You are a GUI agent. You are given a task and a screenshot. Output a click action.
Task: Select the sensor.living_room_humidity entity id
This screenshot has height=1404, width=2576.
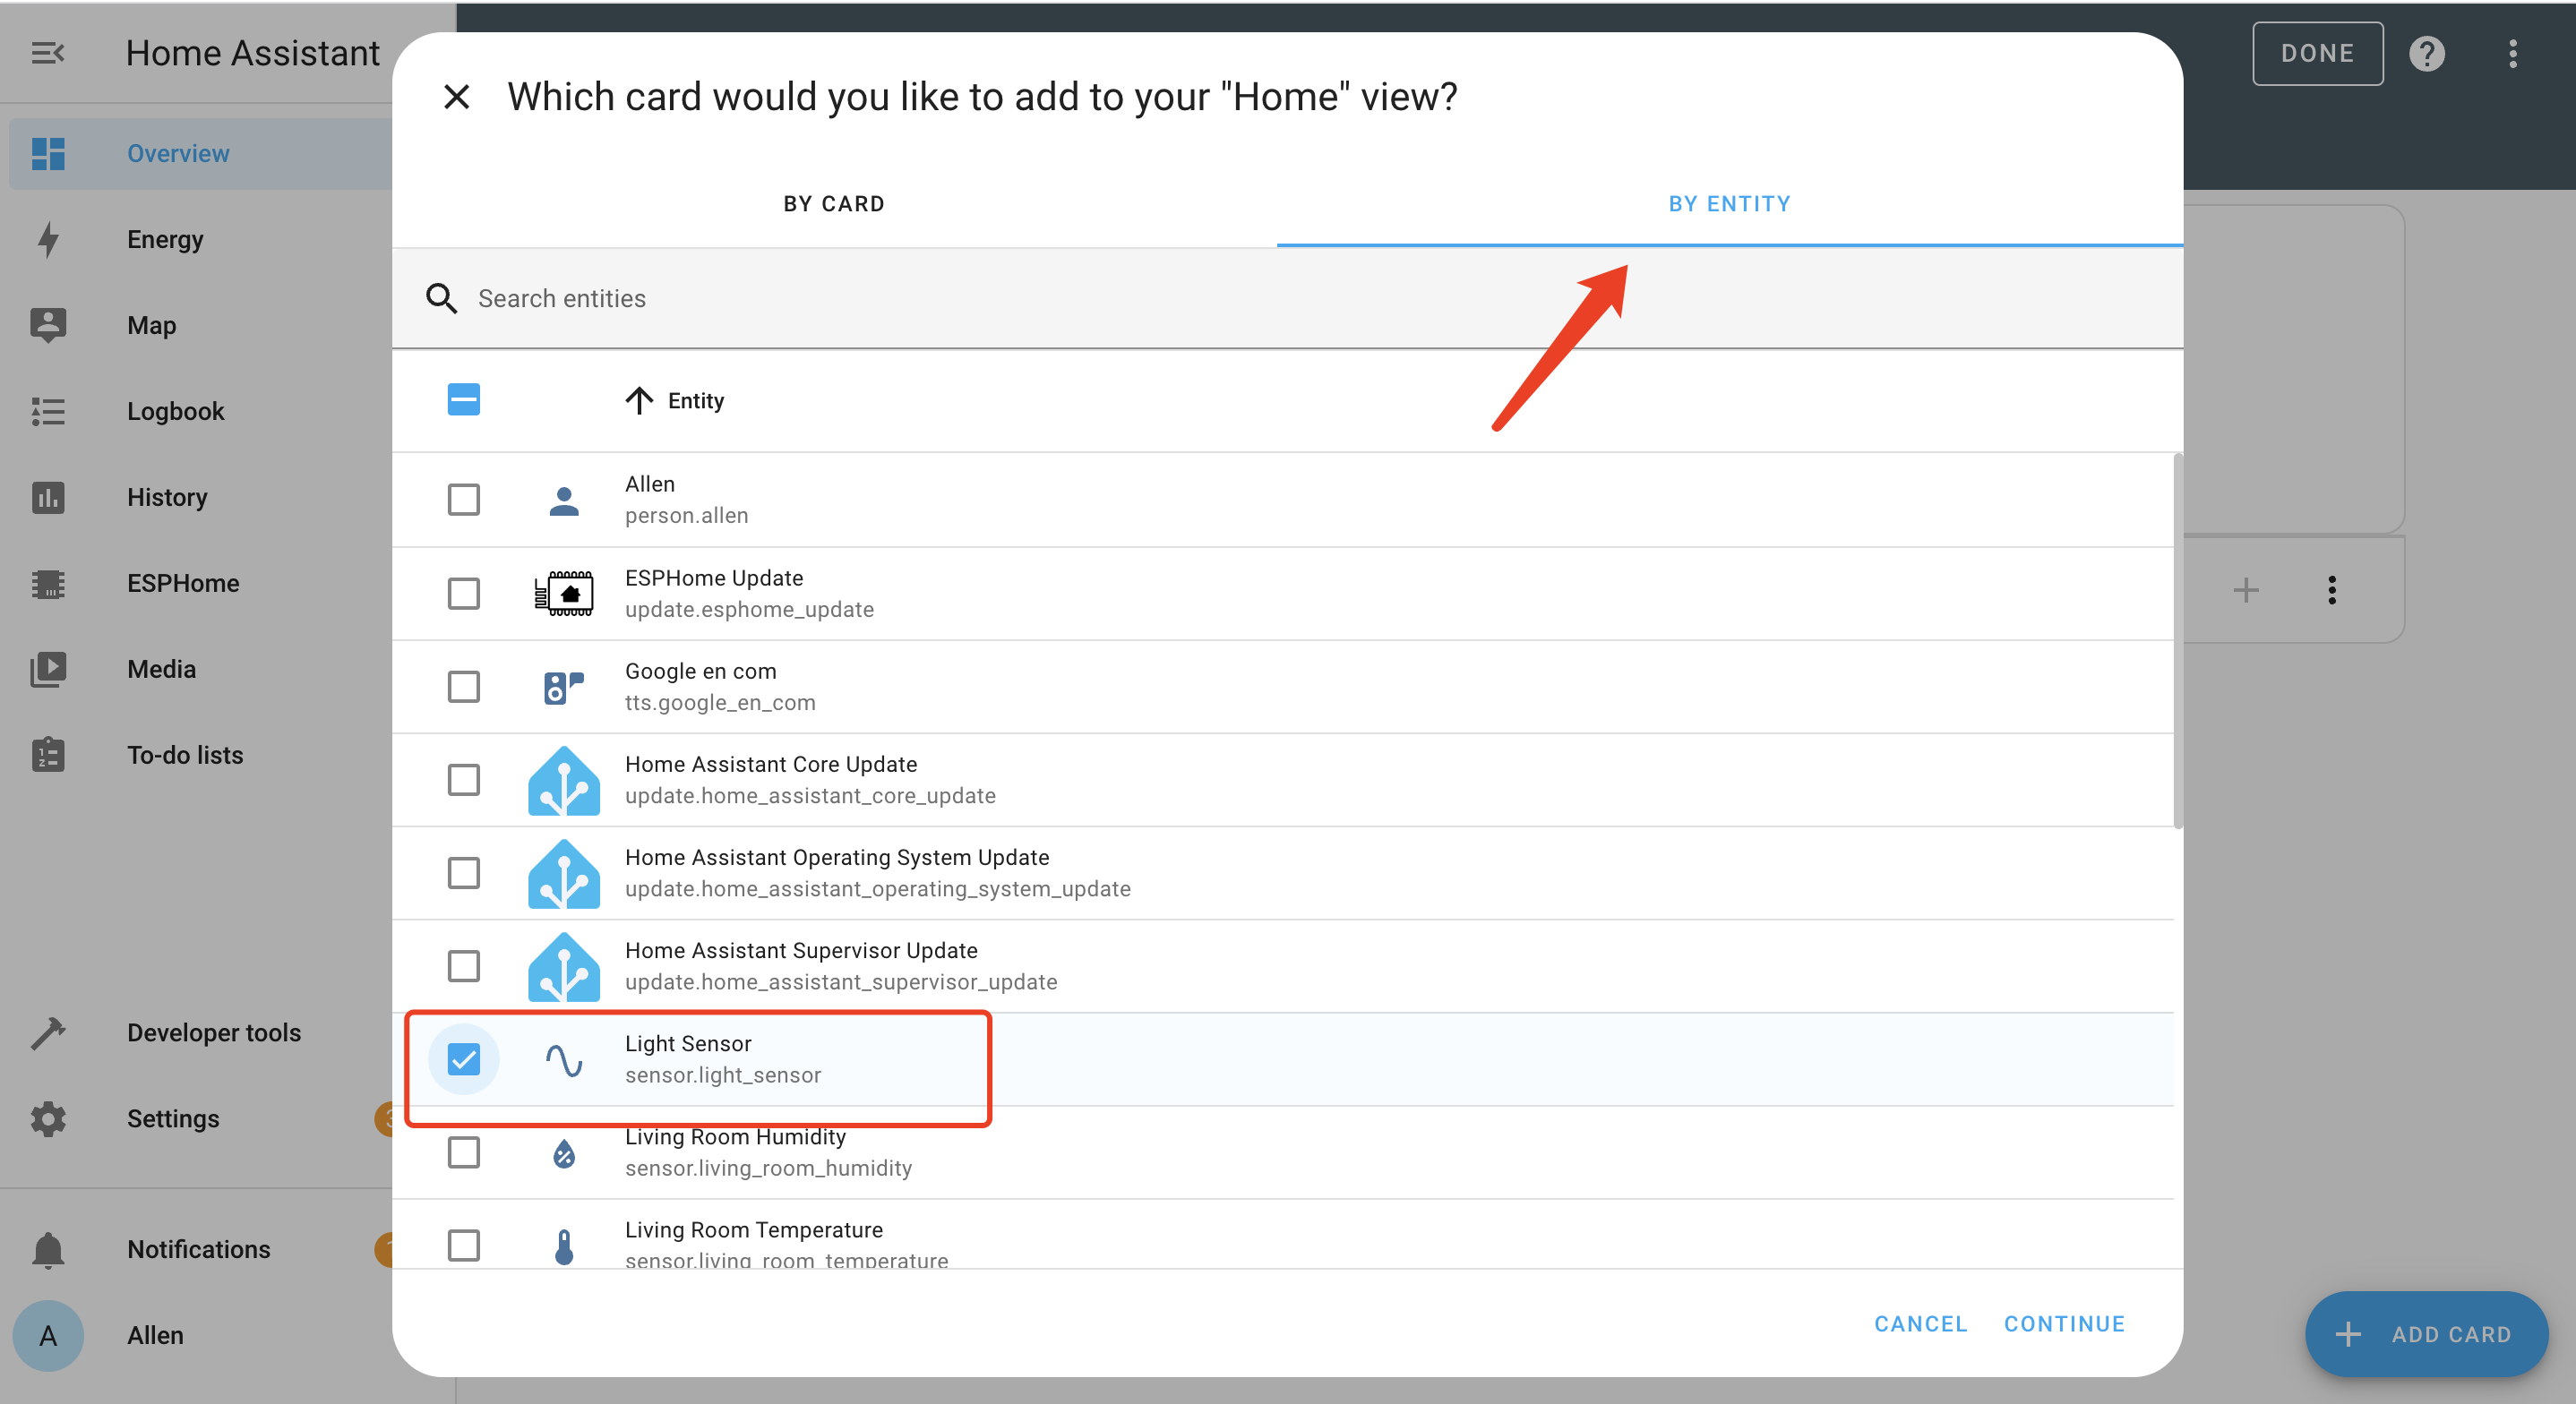point(768,1168)
